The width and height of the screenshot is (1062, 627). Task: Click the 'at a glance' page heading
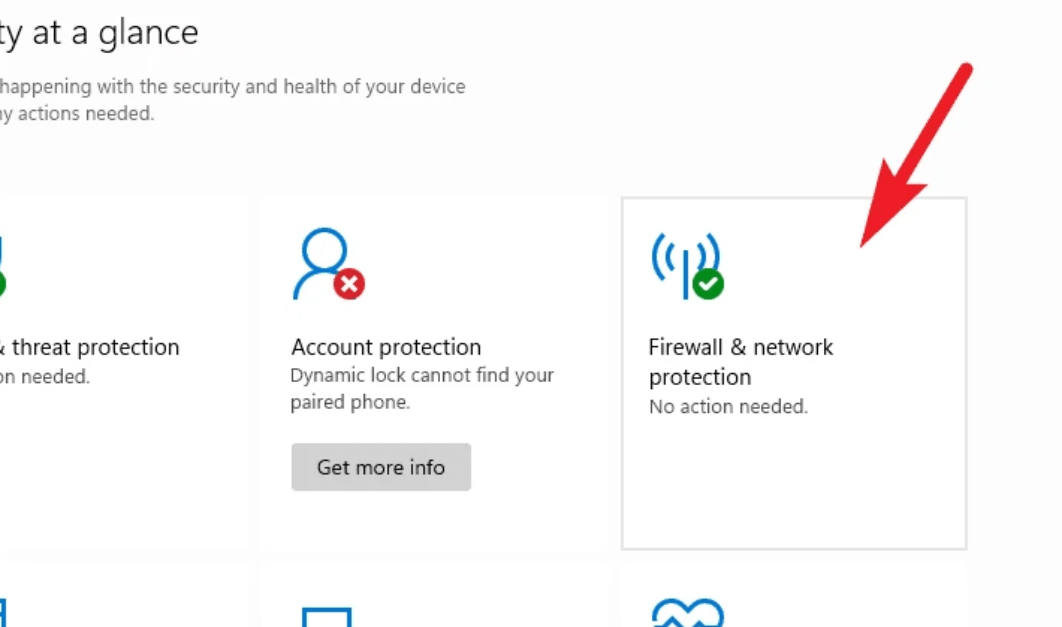tap(100, 32)
